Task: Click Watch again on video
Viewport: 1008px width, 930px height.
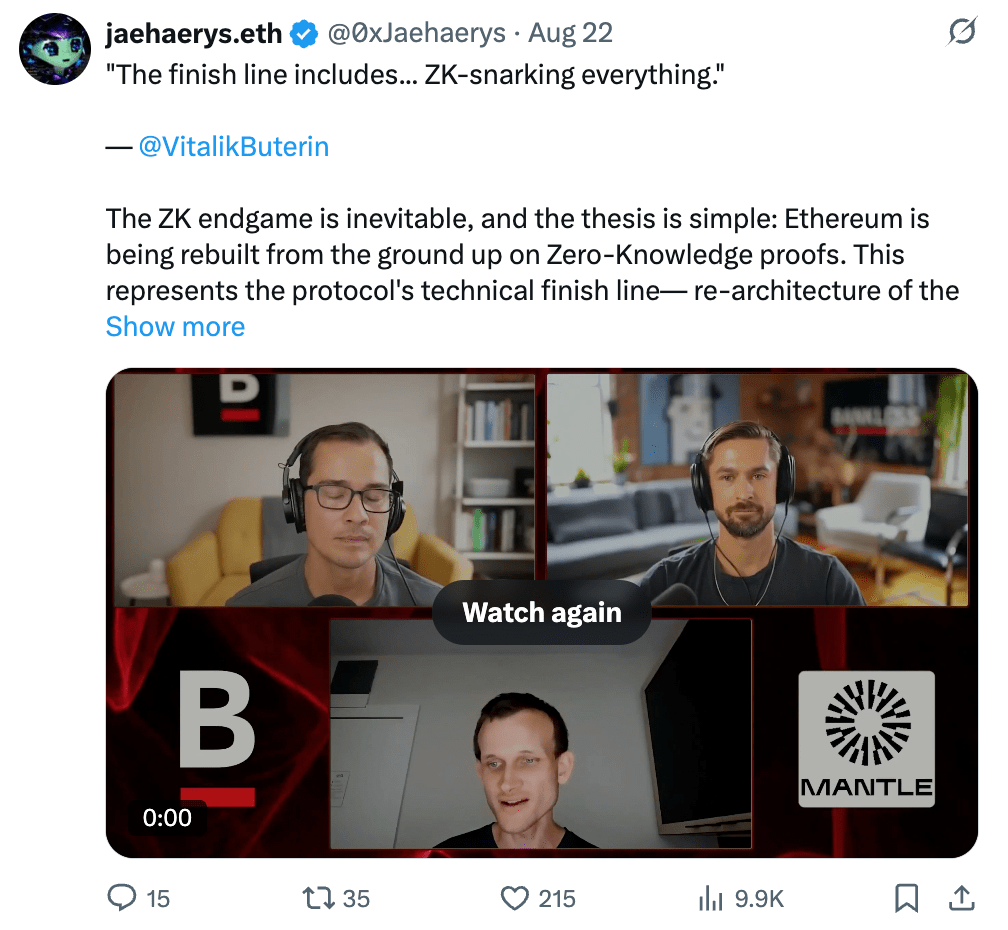Action: (542, 613)
